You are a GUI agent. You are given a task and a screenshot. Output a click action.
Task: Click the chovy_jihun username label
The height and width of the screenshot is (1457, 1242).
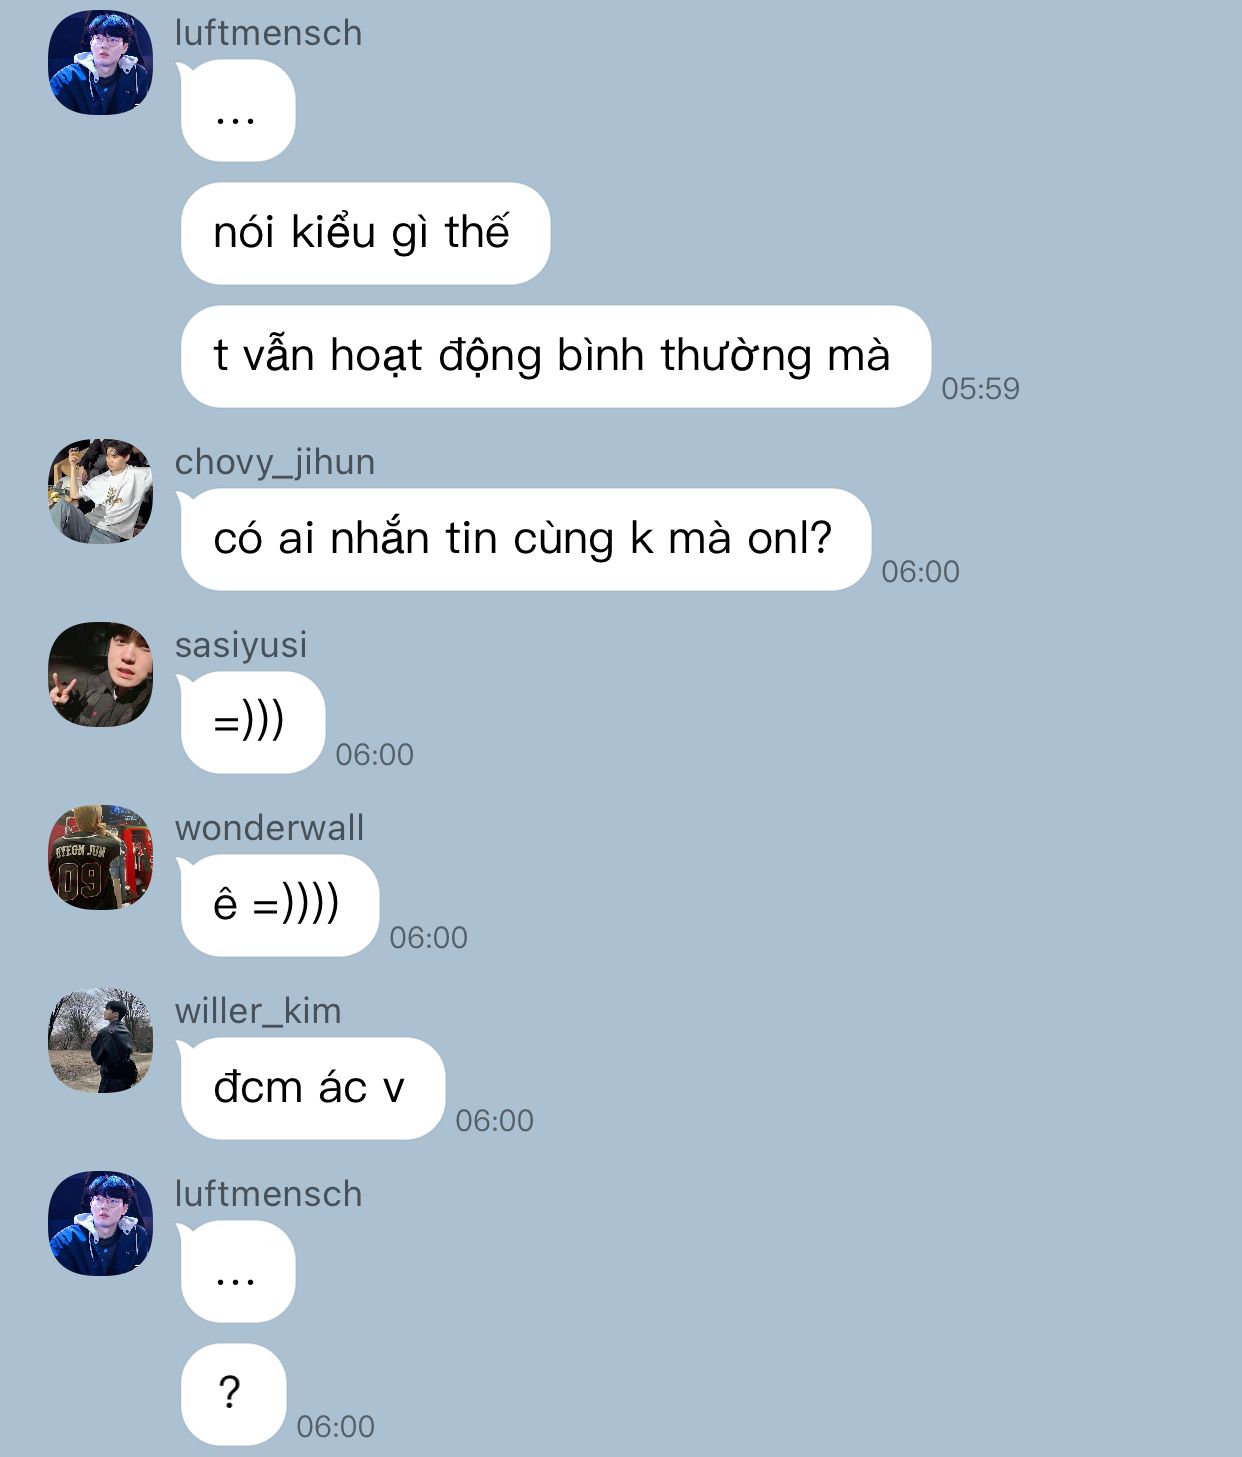click(x=275, y=462)
